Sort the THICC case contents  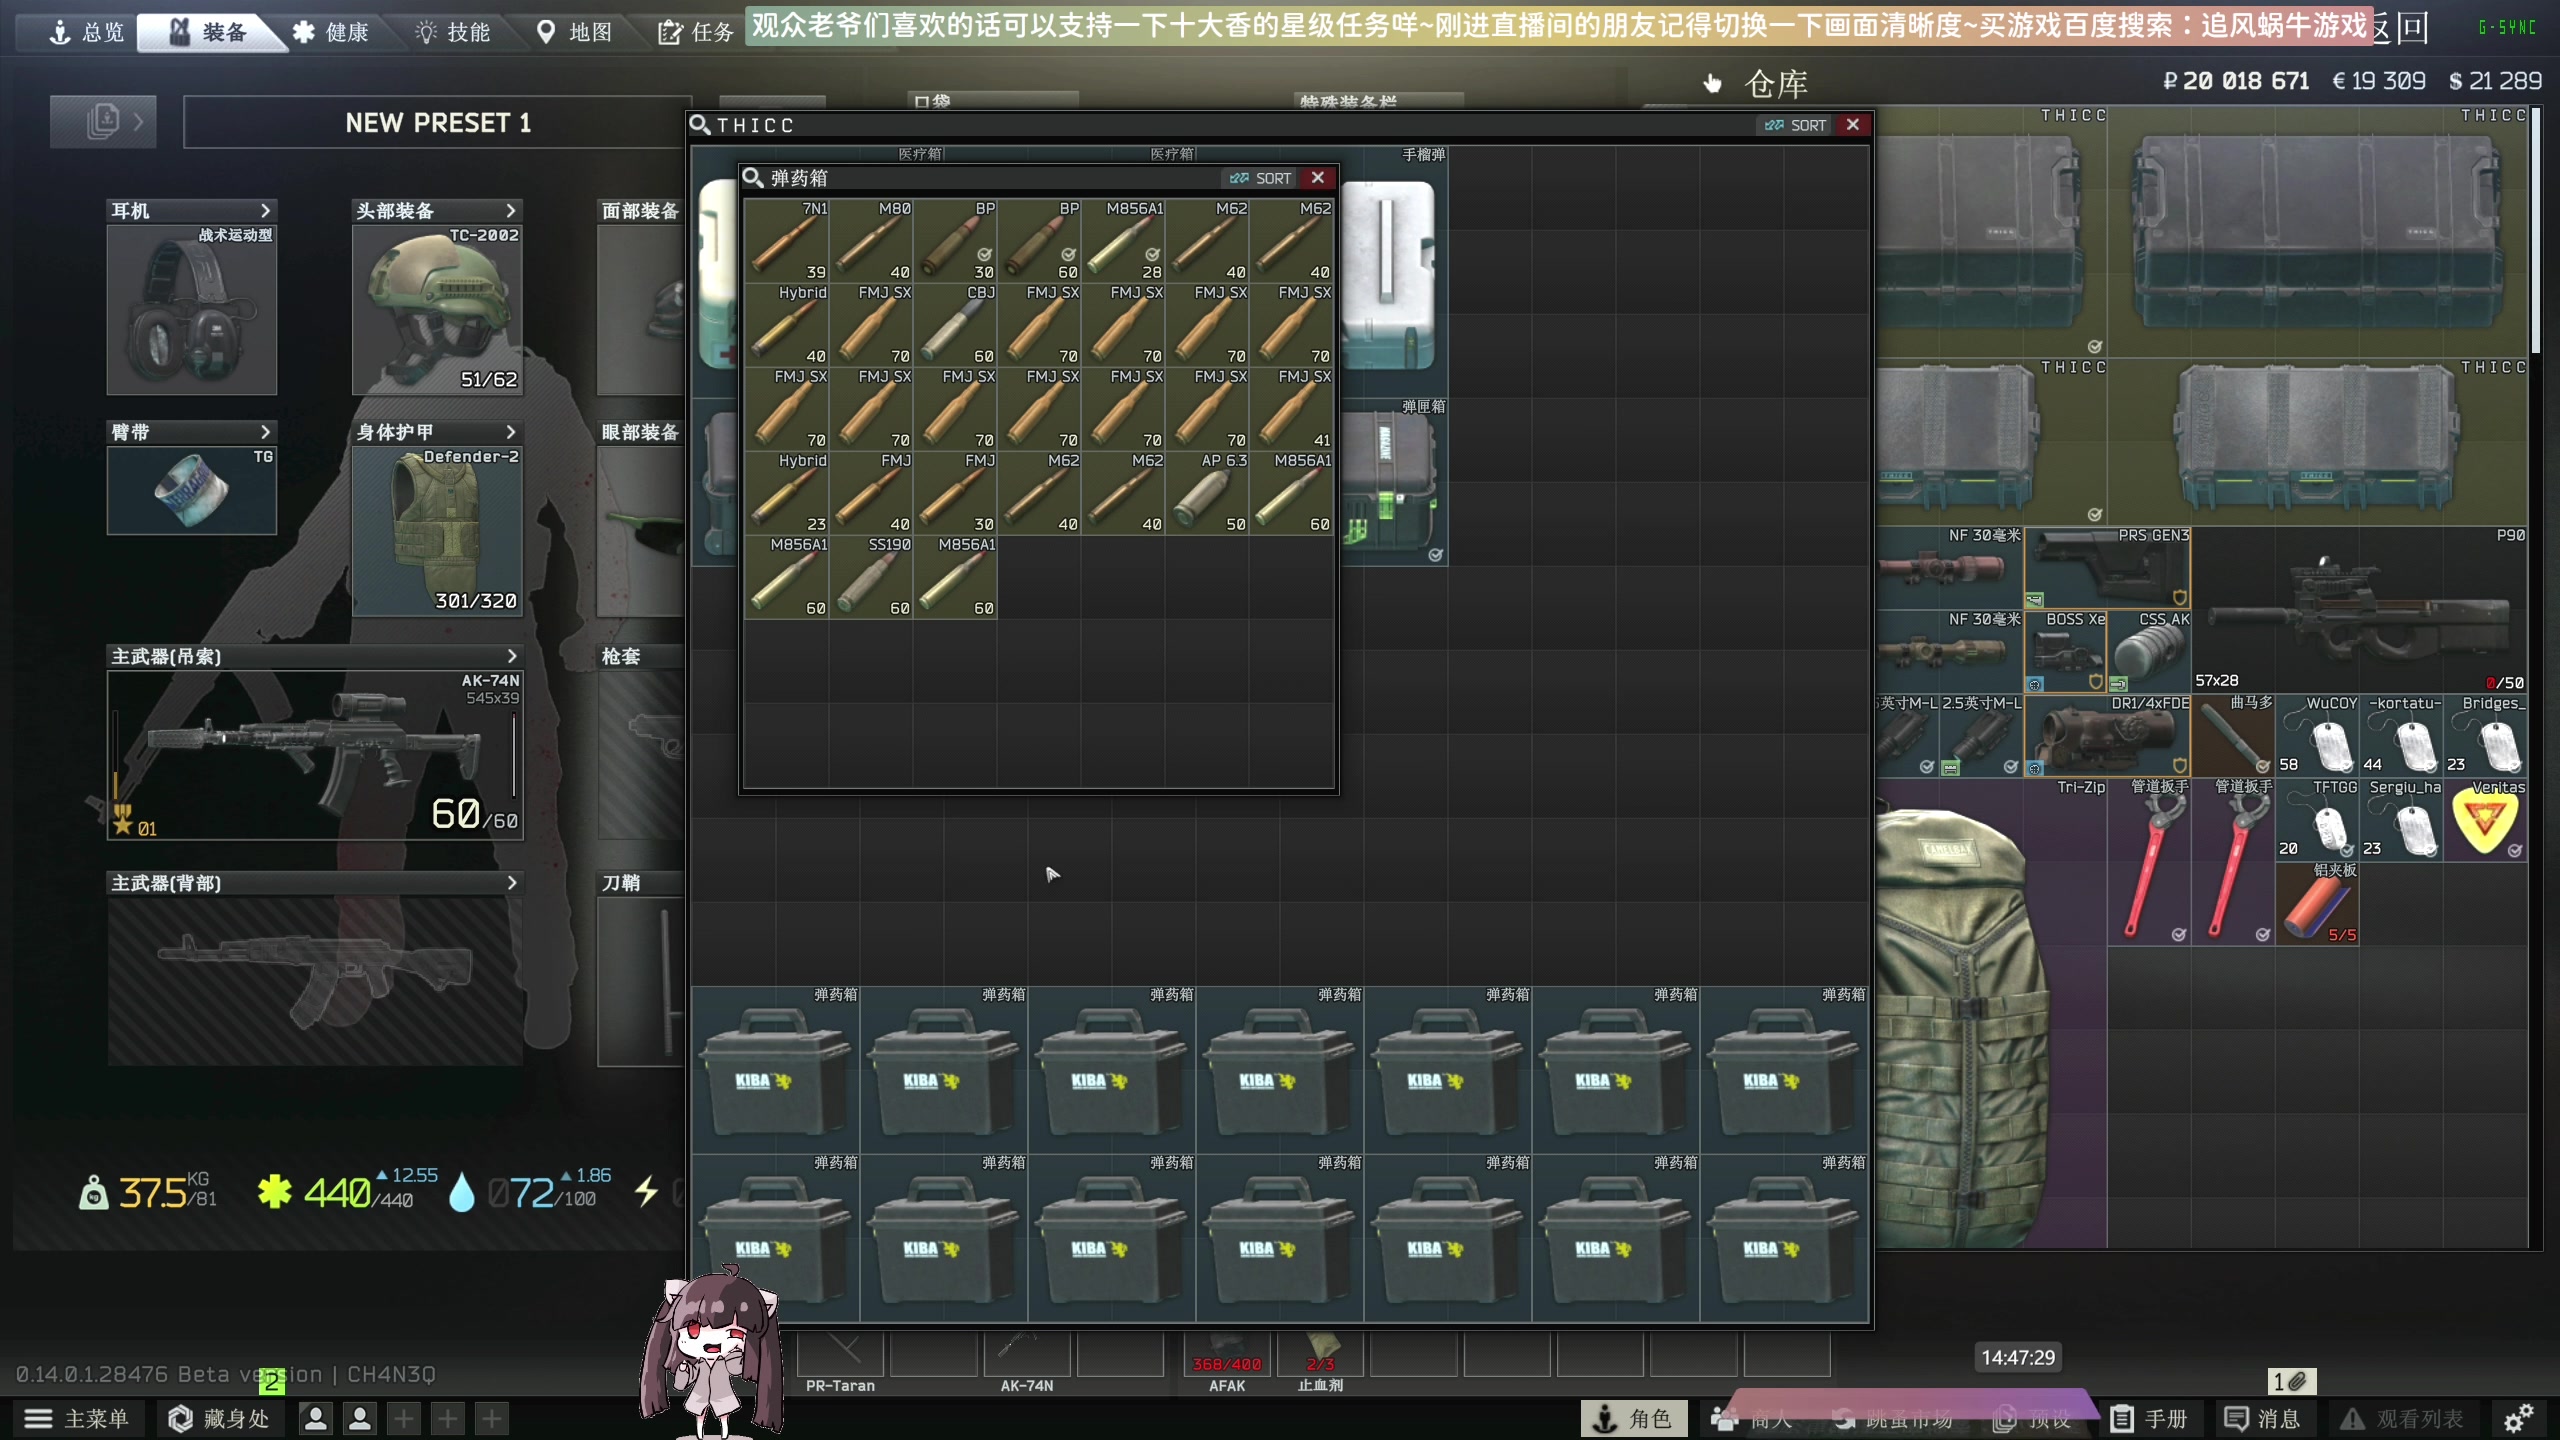pyautogui.click(x=1796, y=125)
